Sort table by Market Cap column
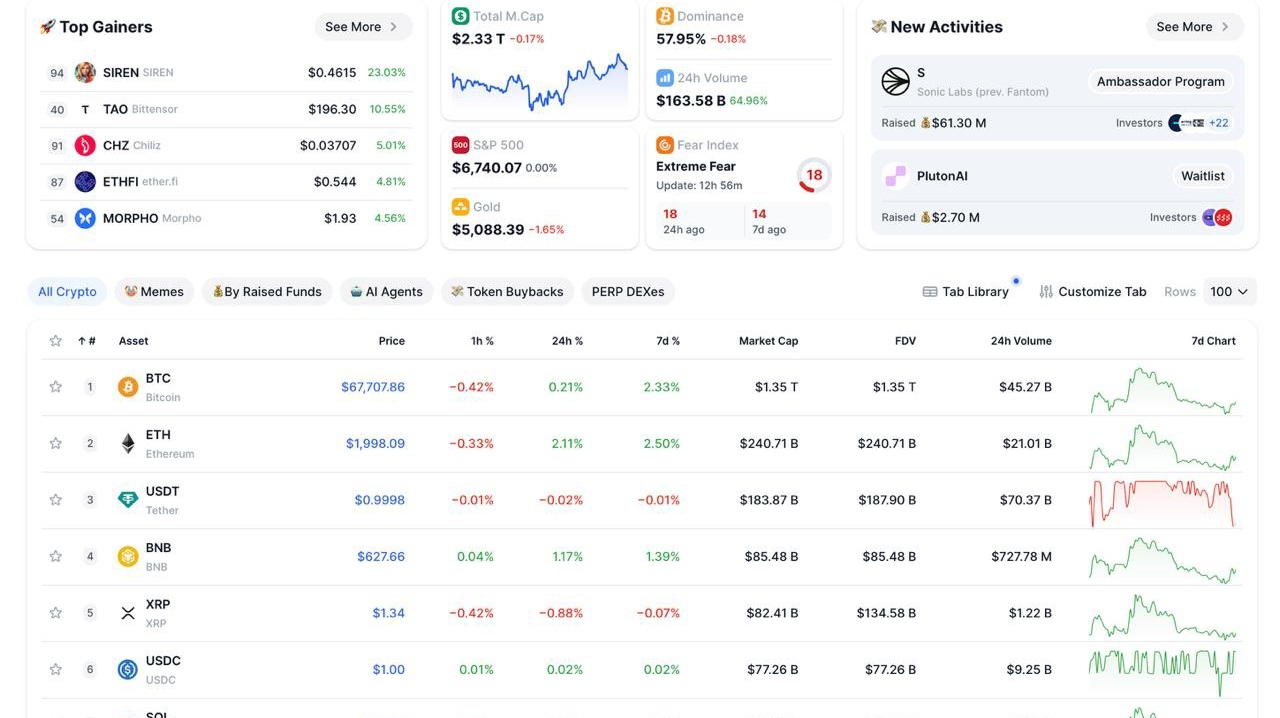 768,341
